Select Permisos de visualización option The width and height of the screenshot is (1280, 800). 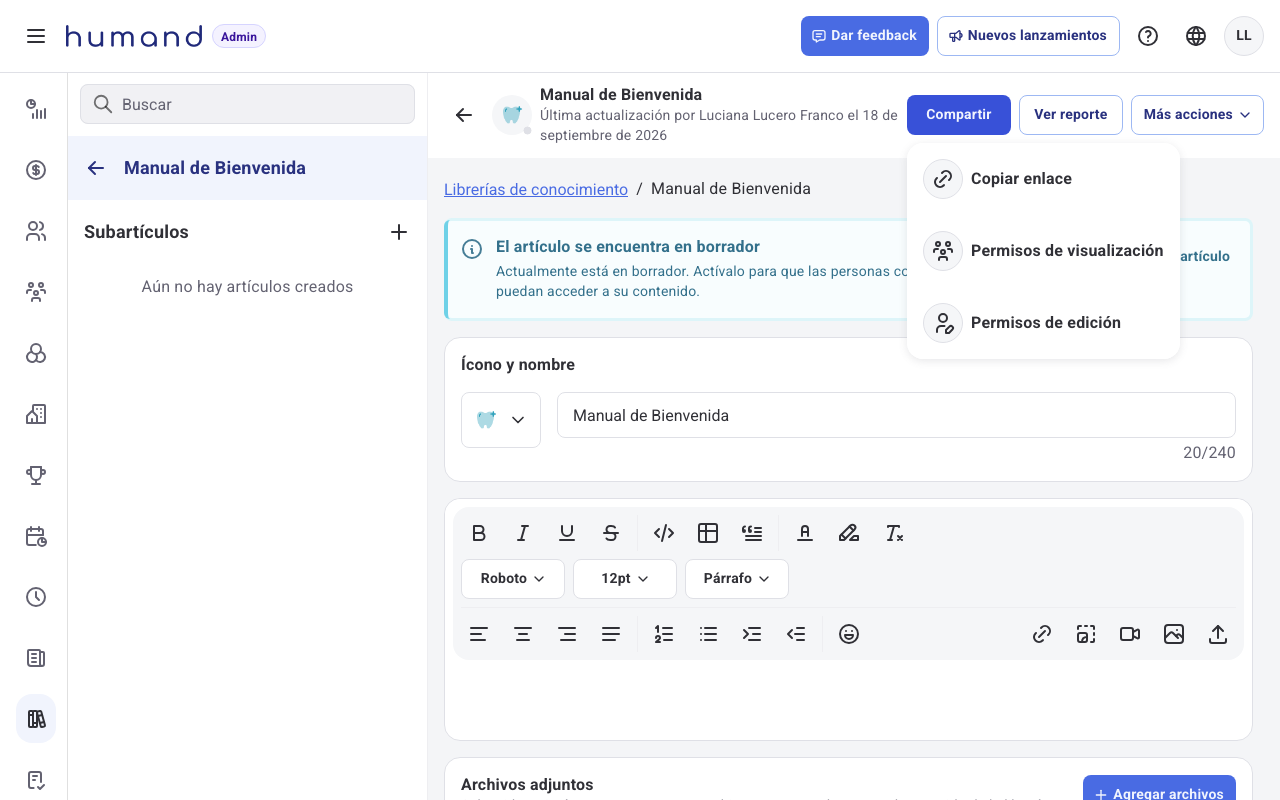[x=1043, y=251]
